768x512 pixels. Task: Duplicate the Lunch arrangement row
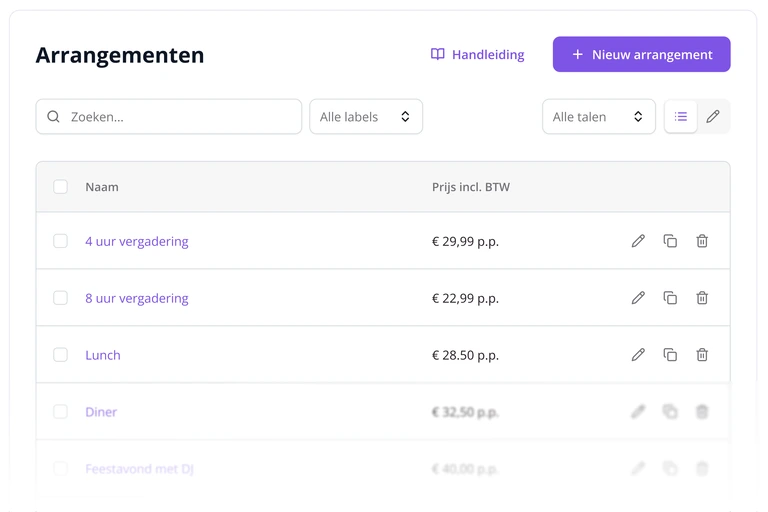click(x=670, y=355)
